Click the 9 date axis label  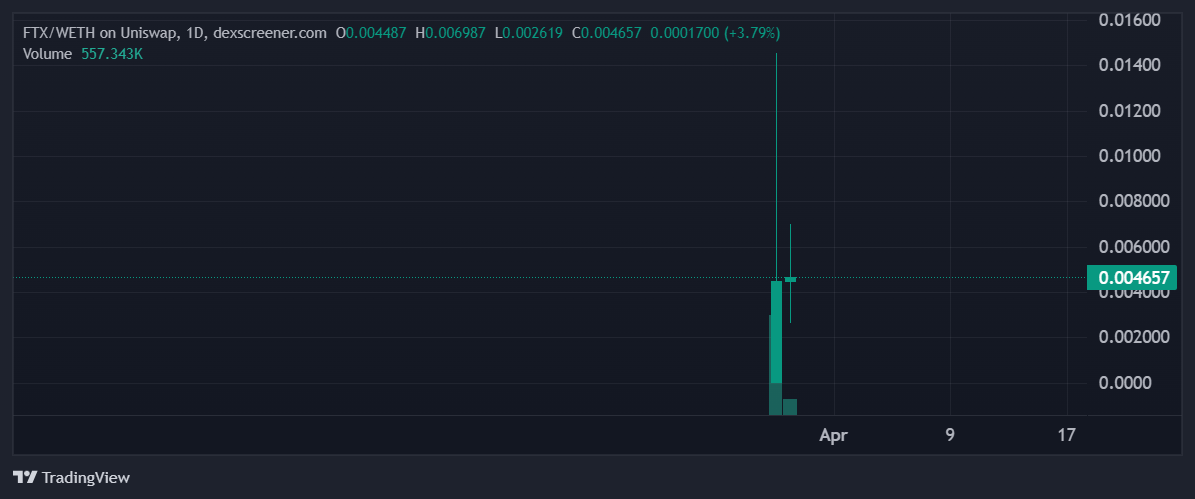(950, 435)
